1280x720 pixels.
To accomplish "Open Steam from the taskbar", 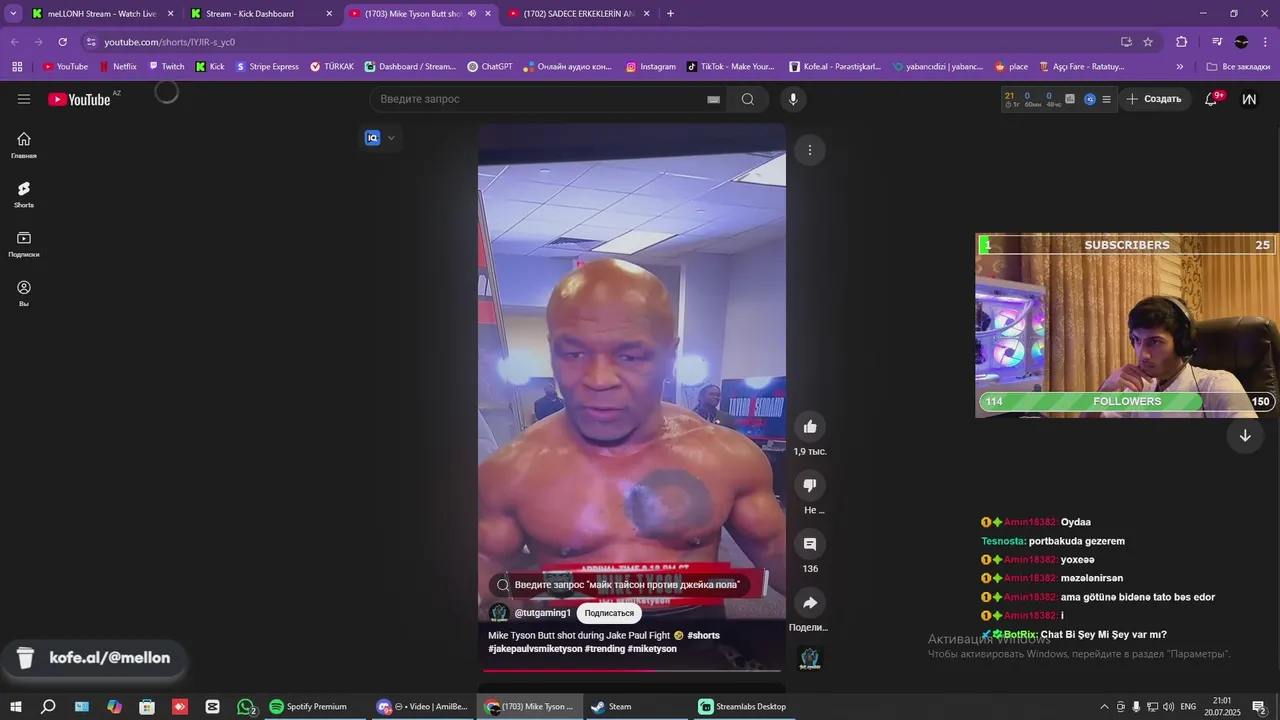I will pos(611,707).
